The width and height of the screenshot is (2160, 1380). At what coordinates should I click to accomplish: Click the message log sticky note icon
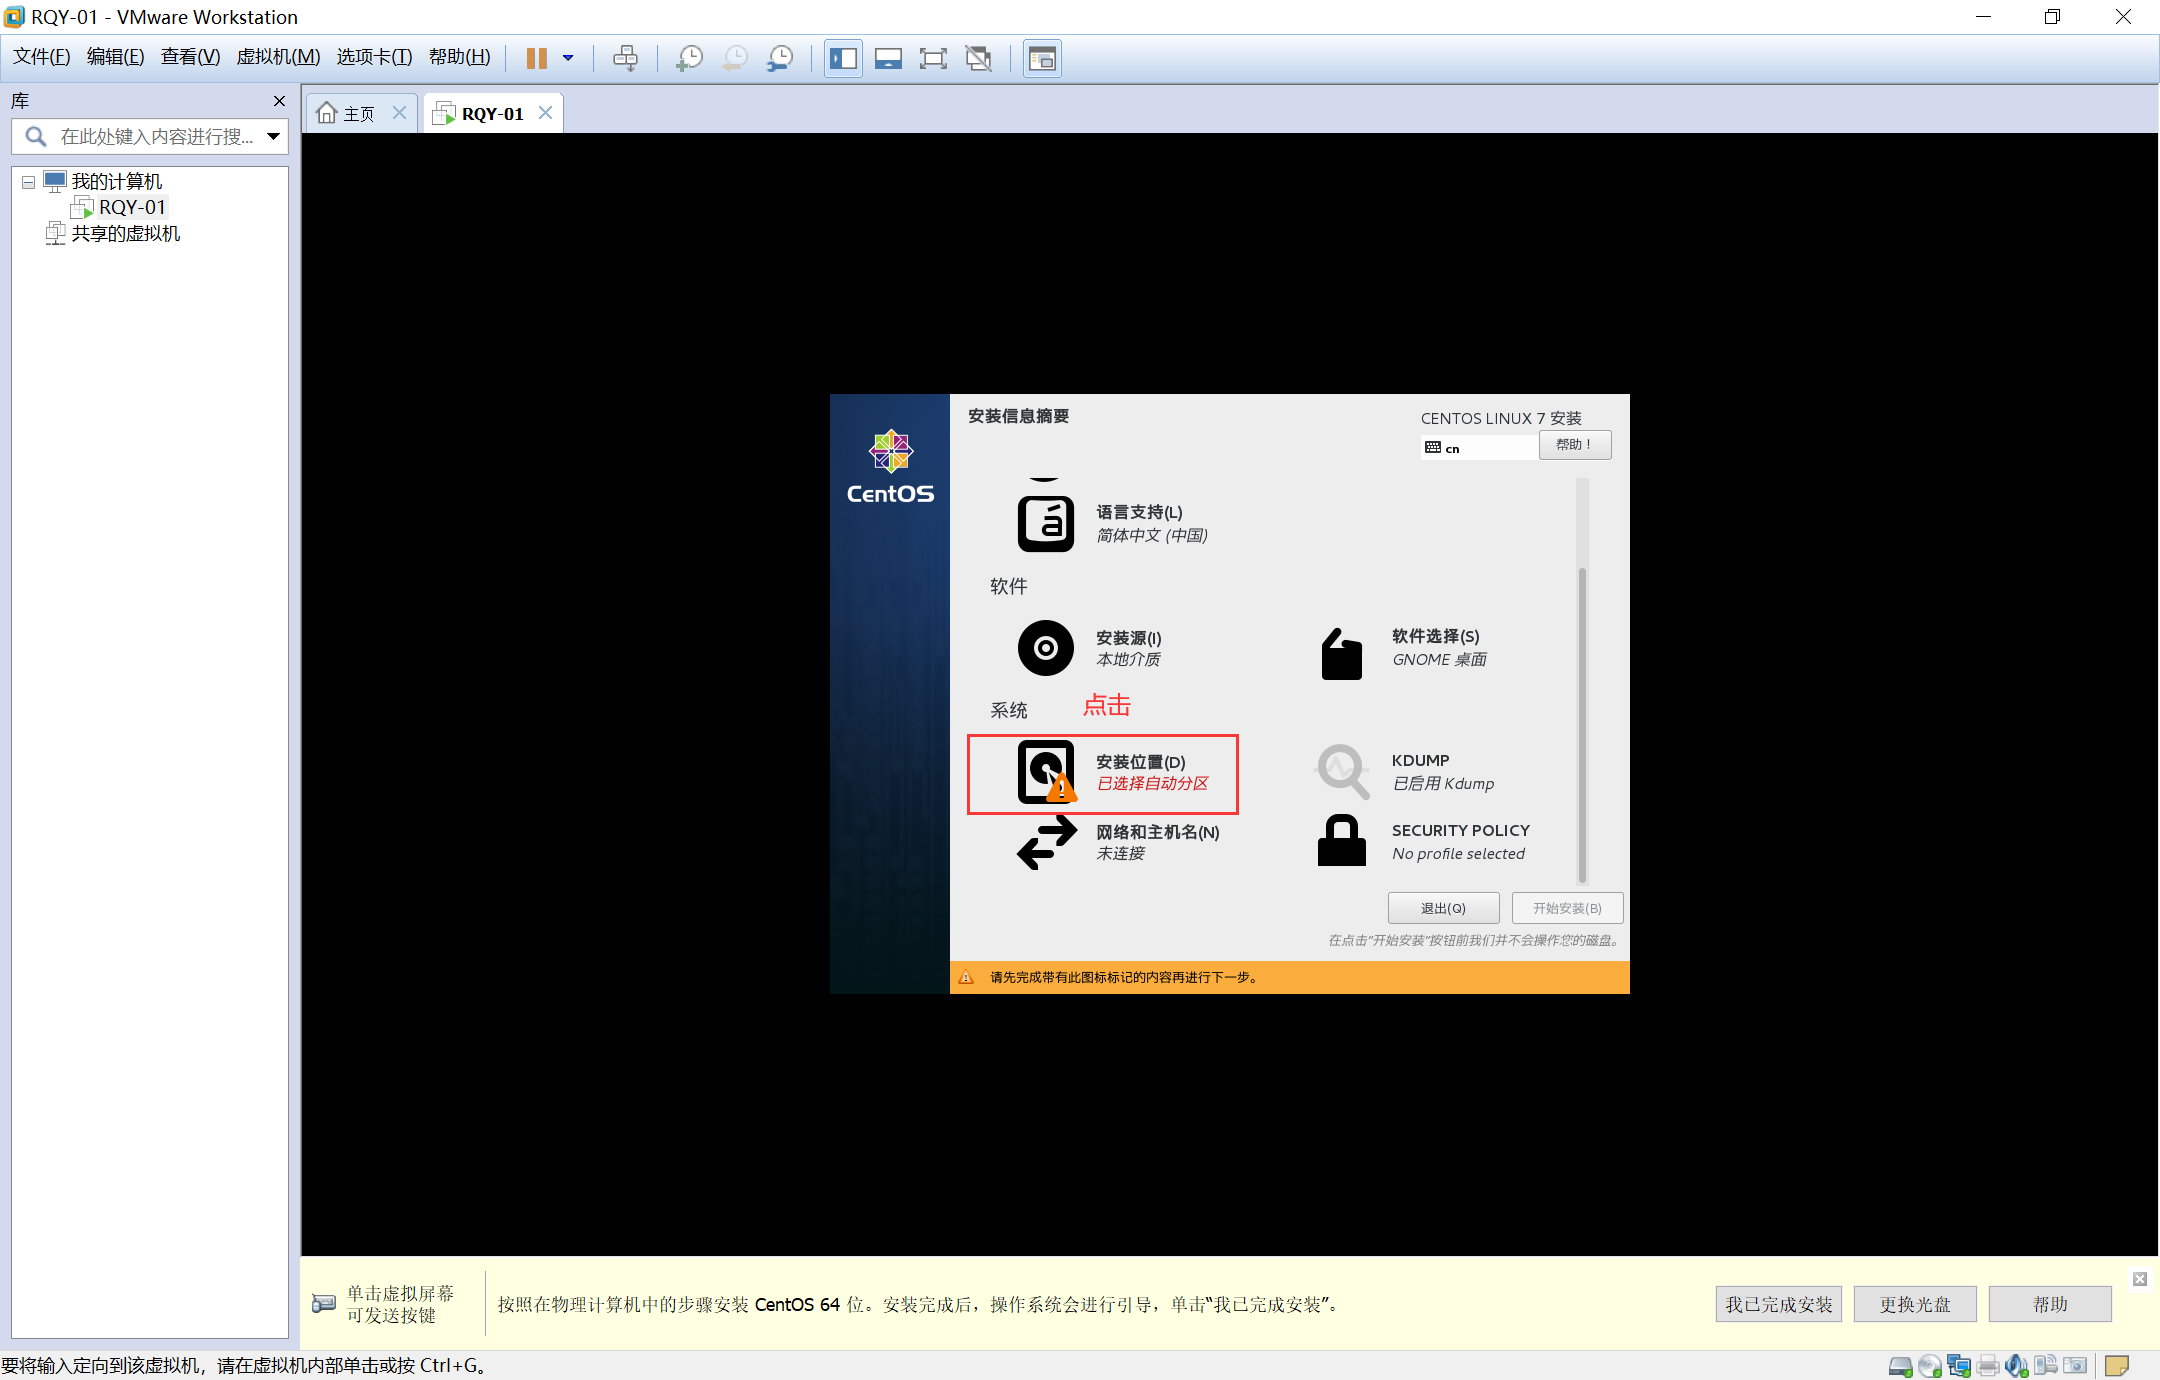pos(2117,1365)
